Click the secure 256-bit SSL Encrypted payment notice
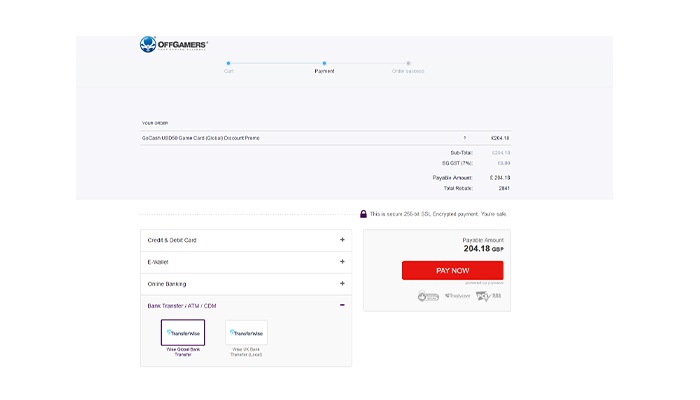Image resolution: width=700 pixels, height=400 pixels. [438, 214]
